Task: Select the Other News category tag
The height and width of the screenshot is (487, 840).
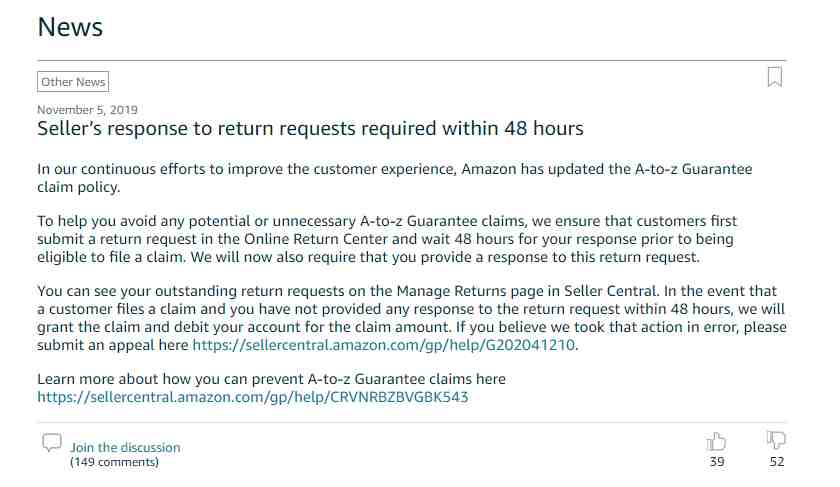Action: 73,82
